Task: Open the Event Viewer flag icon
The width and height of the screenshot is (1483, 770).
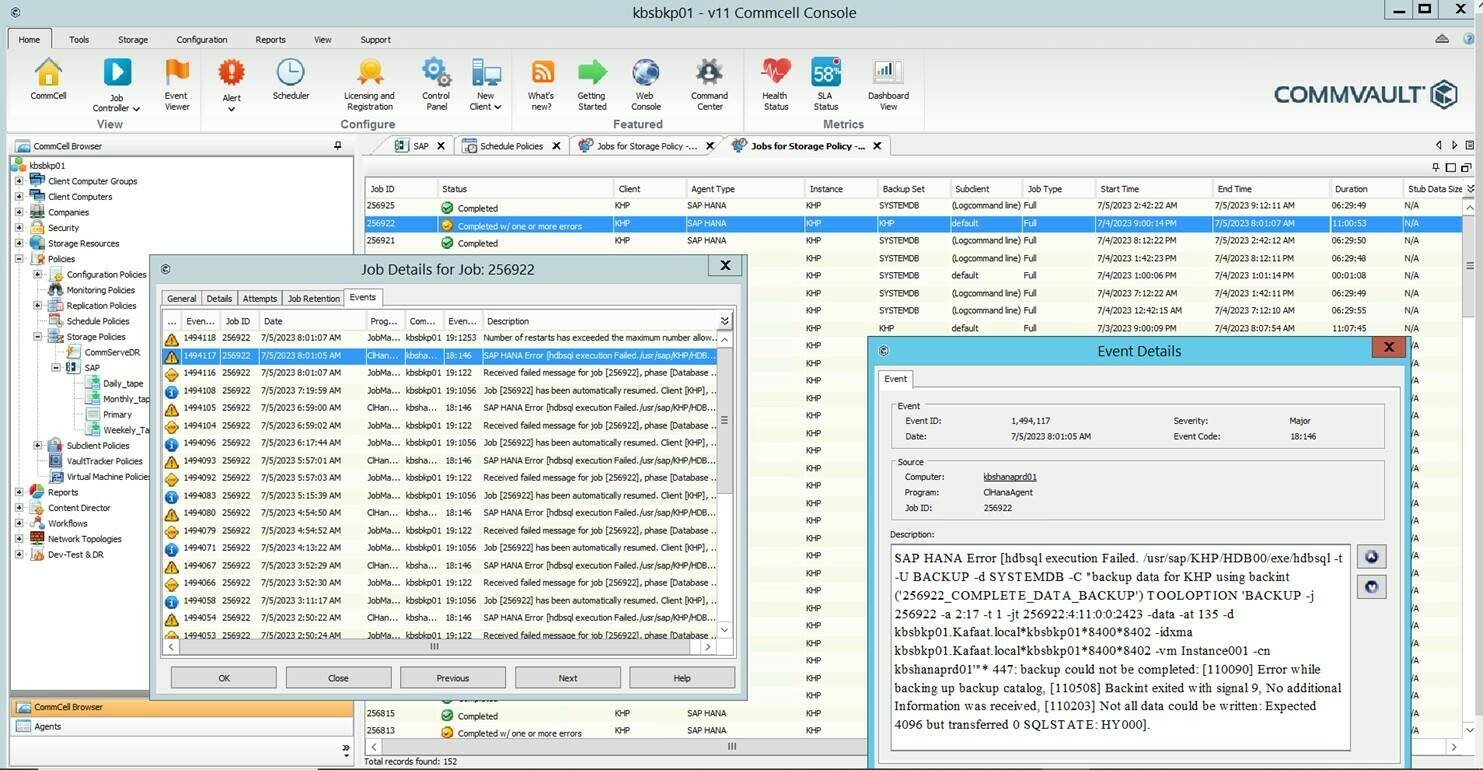Action: click(x=177, y=73)
